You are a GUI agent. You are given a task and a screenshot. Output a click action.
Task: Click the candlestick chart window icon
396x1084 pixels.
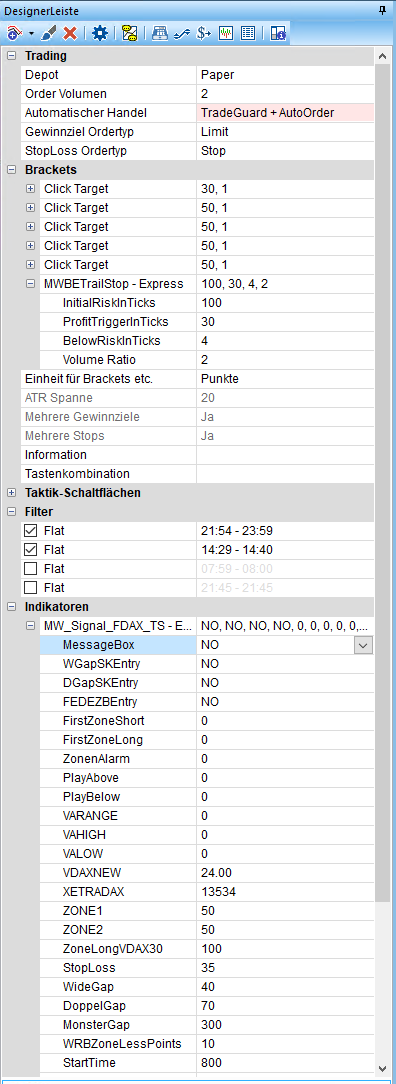[x=226, y=32]
